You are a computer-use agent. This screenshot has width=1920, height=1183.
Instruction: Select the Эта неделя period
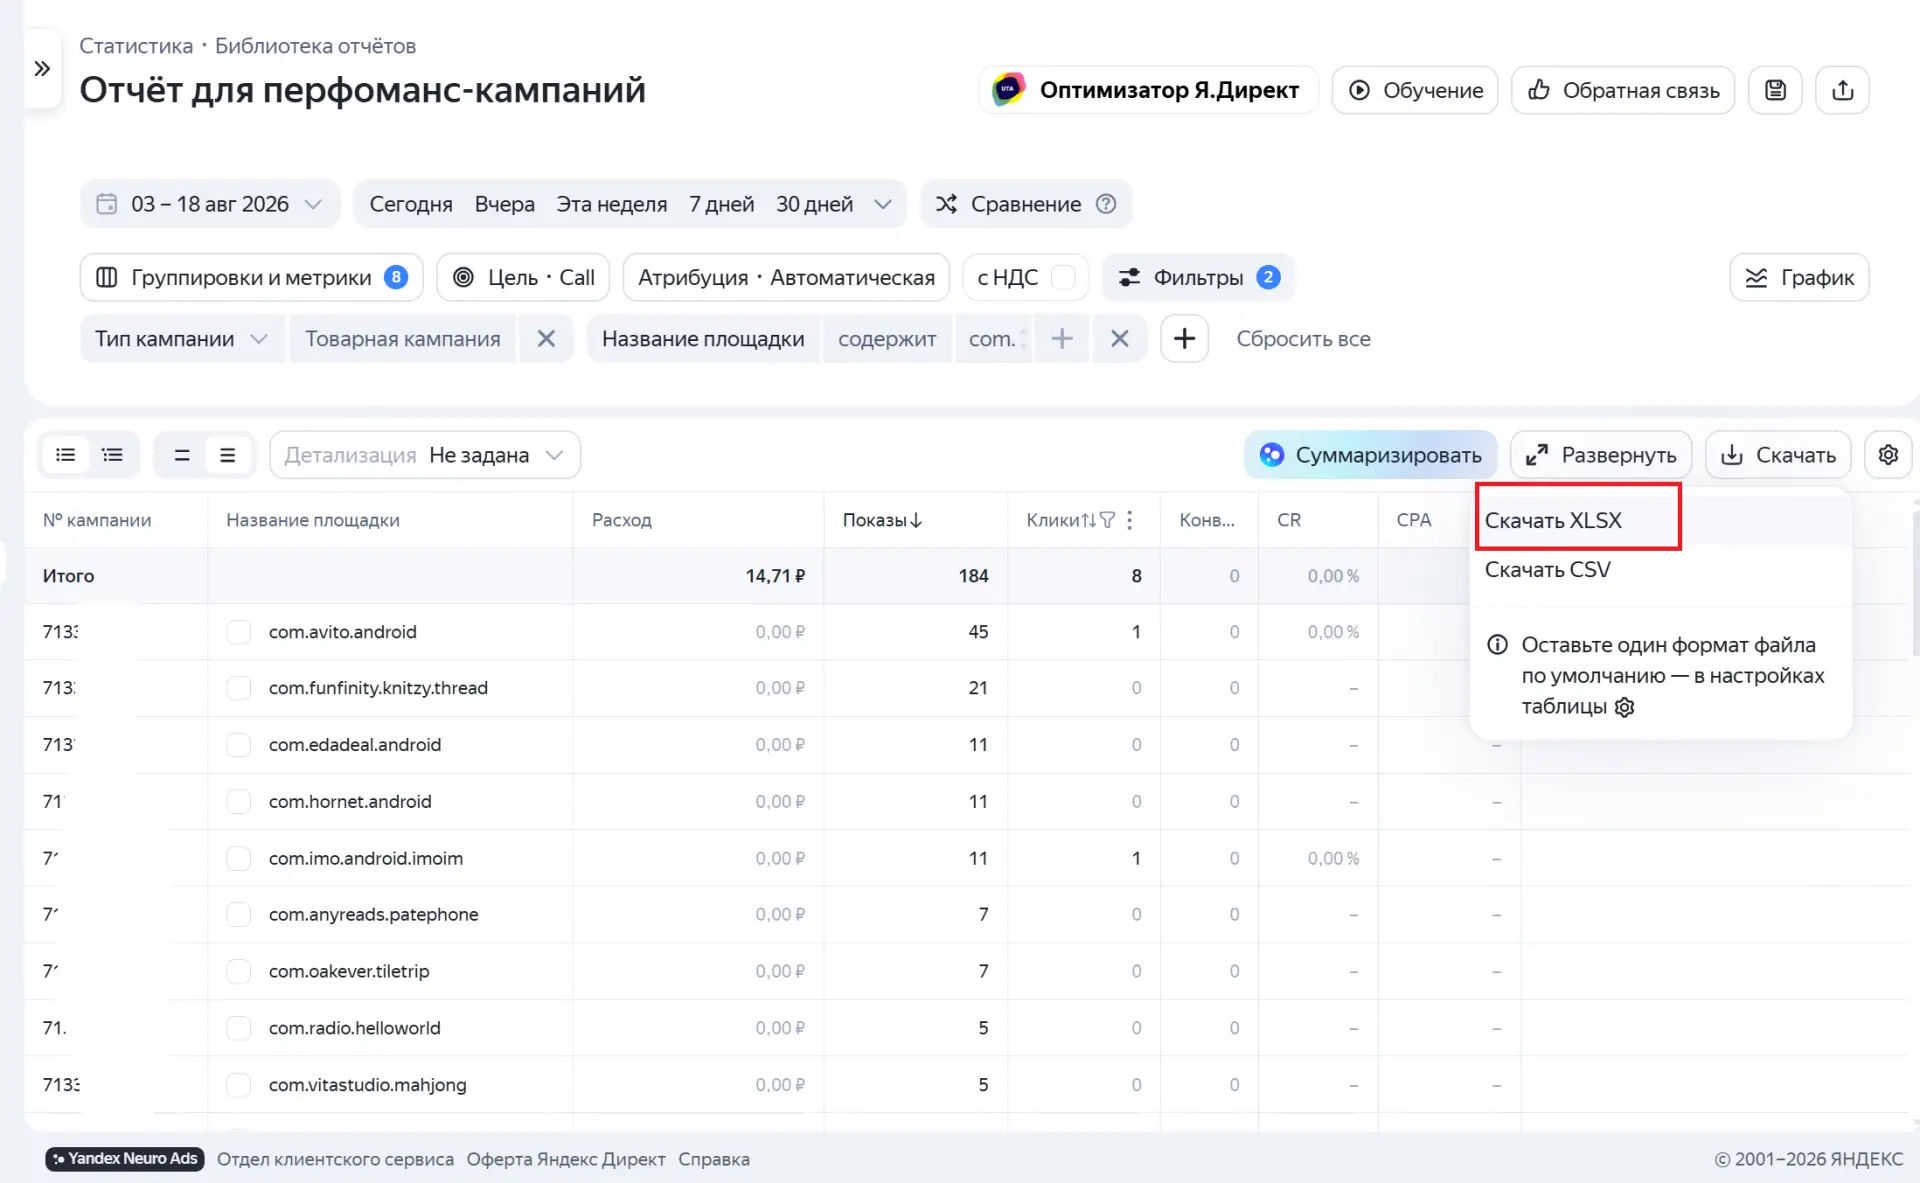click(x=612, y=204)
